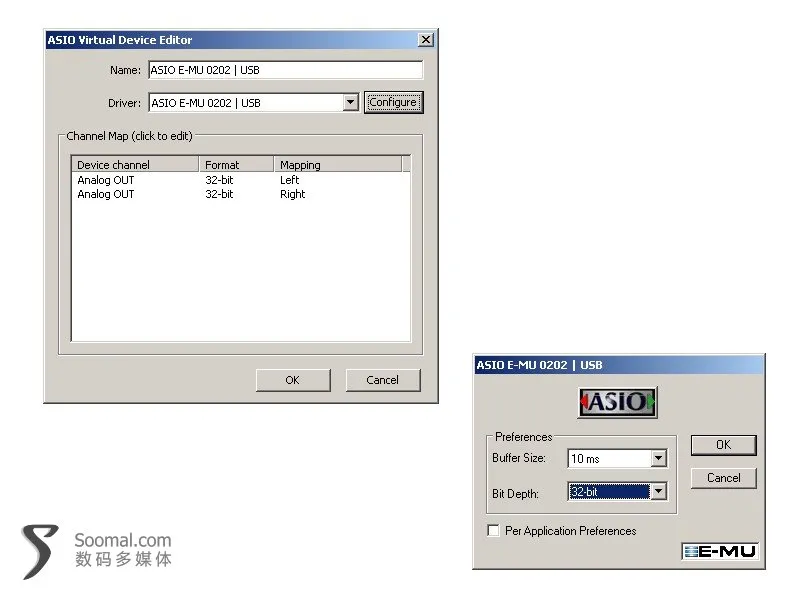Click the E-MU logo
Image resolution: width=800 pixels, height=600 pixels.
click(x=720, y=552)
